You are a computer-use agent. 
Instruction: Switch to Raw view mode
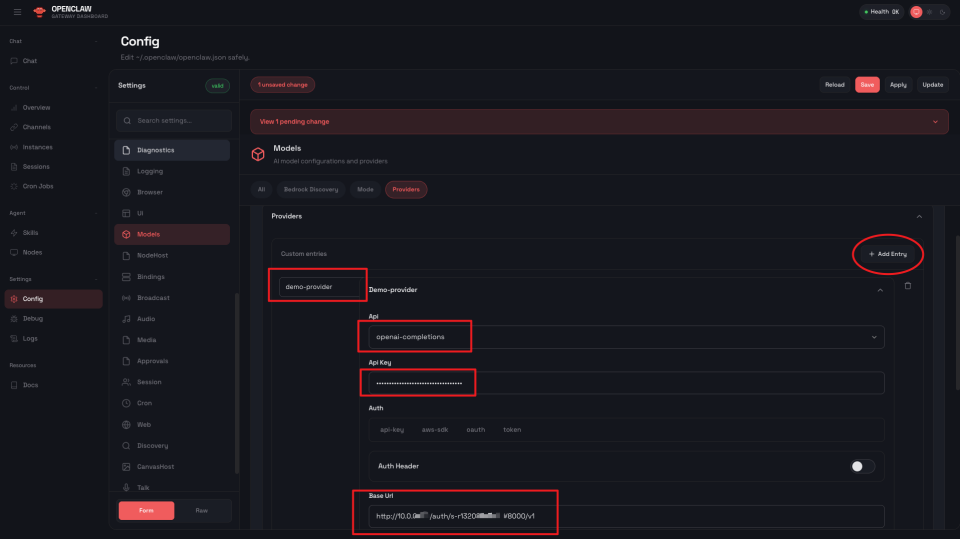(x=202, y=510)
